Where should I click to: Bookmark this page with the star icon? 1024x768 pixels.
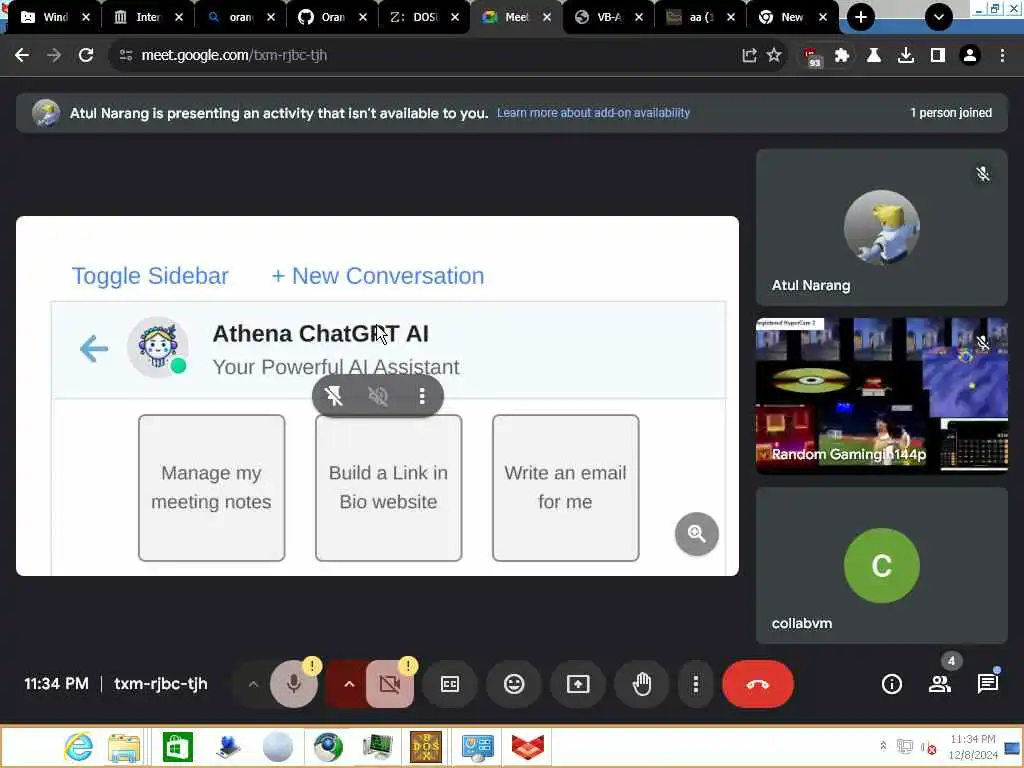click(774, 55)
